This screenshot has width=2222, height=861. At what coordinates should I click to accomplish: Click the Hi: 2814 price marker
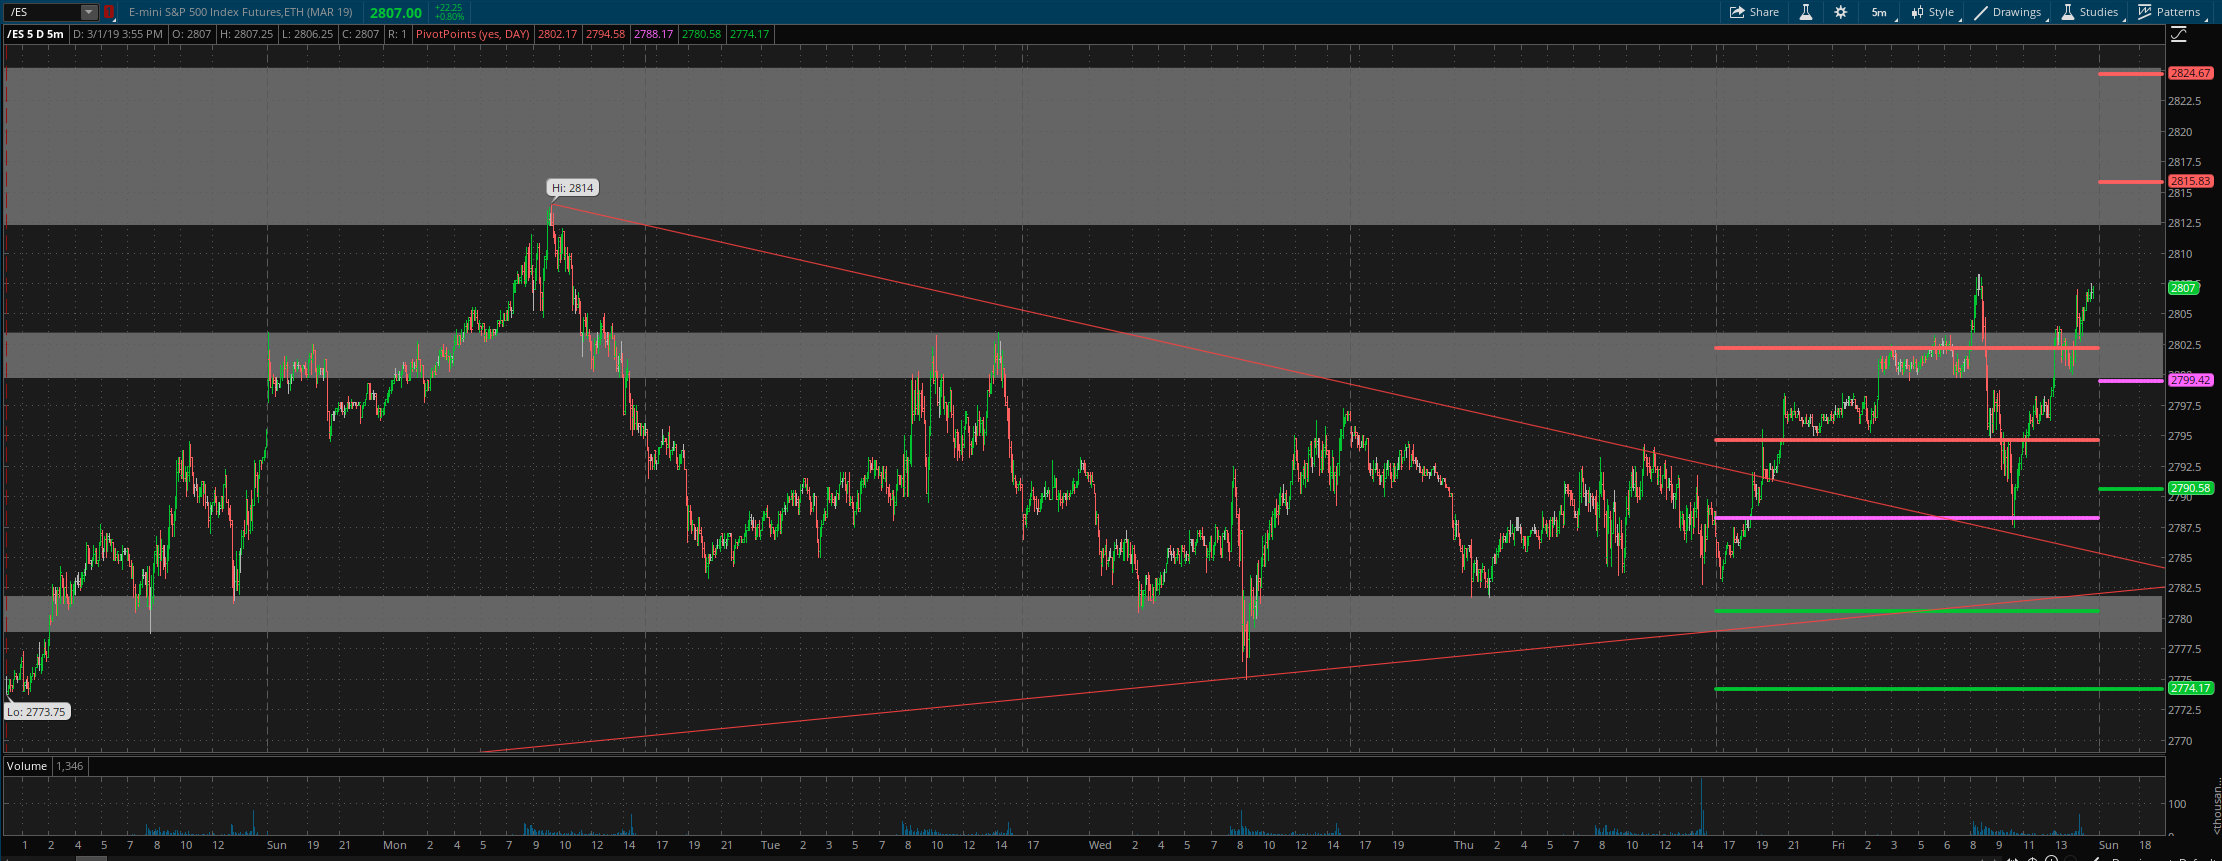(572, 188)
